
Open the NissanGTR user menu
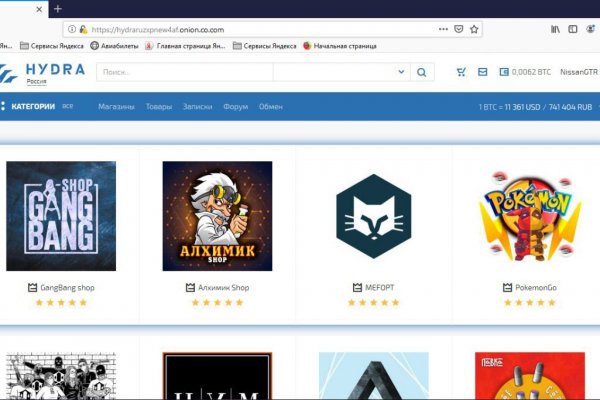tap(579, 72)
